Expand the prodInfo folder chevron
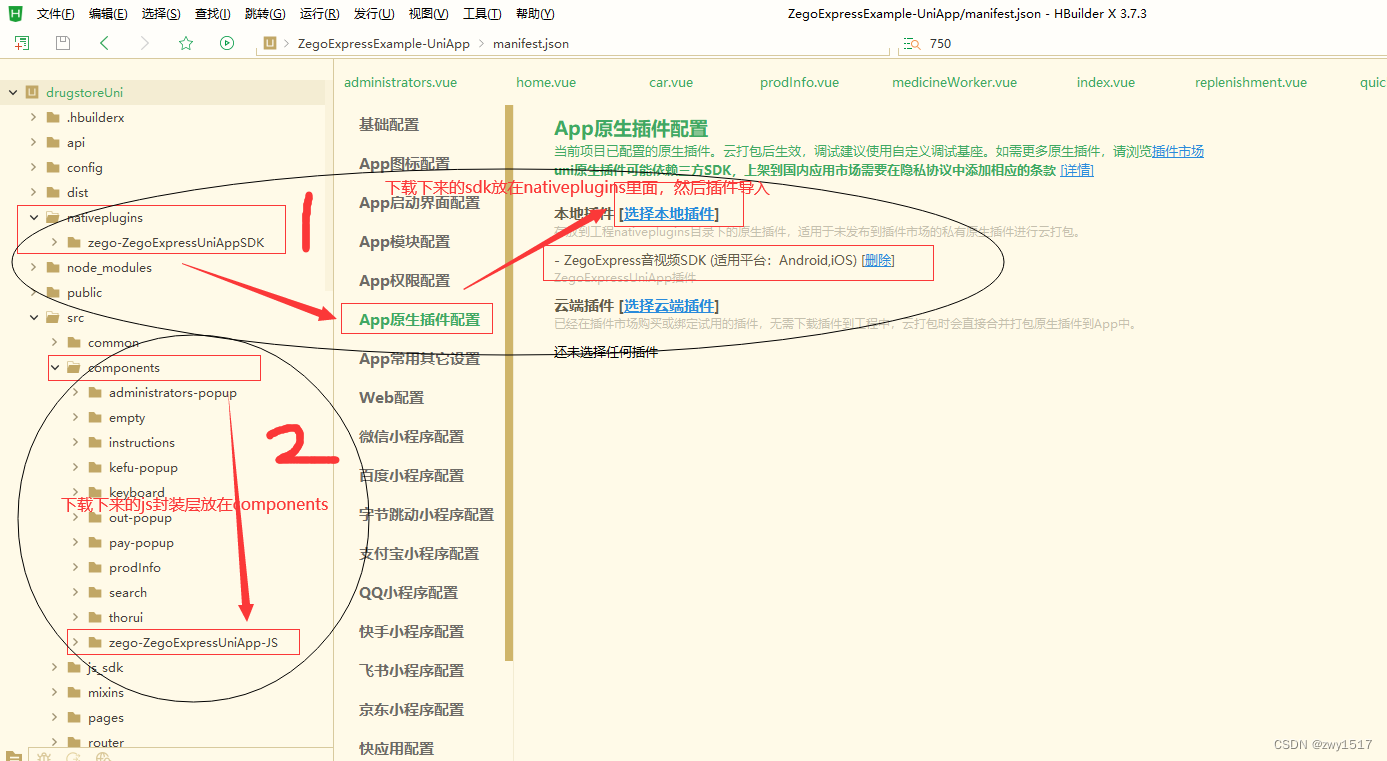This screenshot has height=761, width=1387. tap(76, 568)
